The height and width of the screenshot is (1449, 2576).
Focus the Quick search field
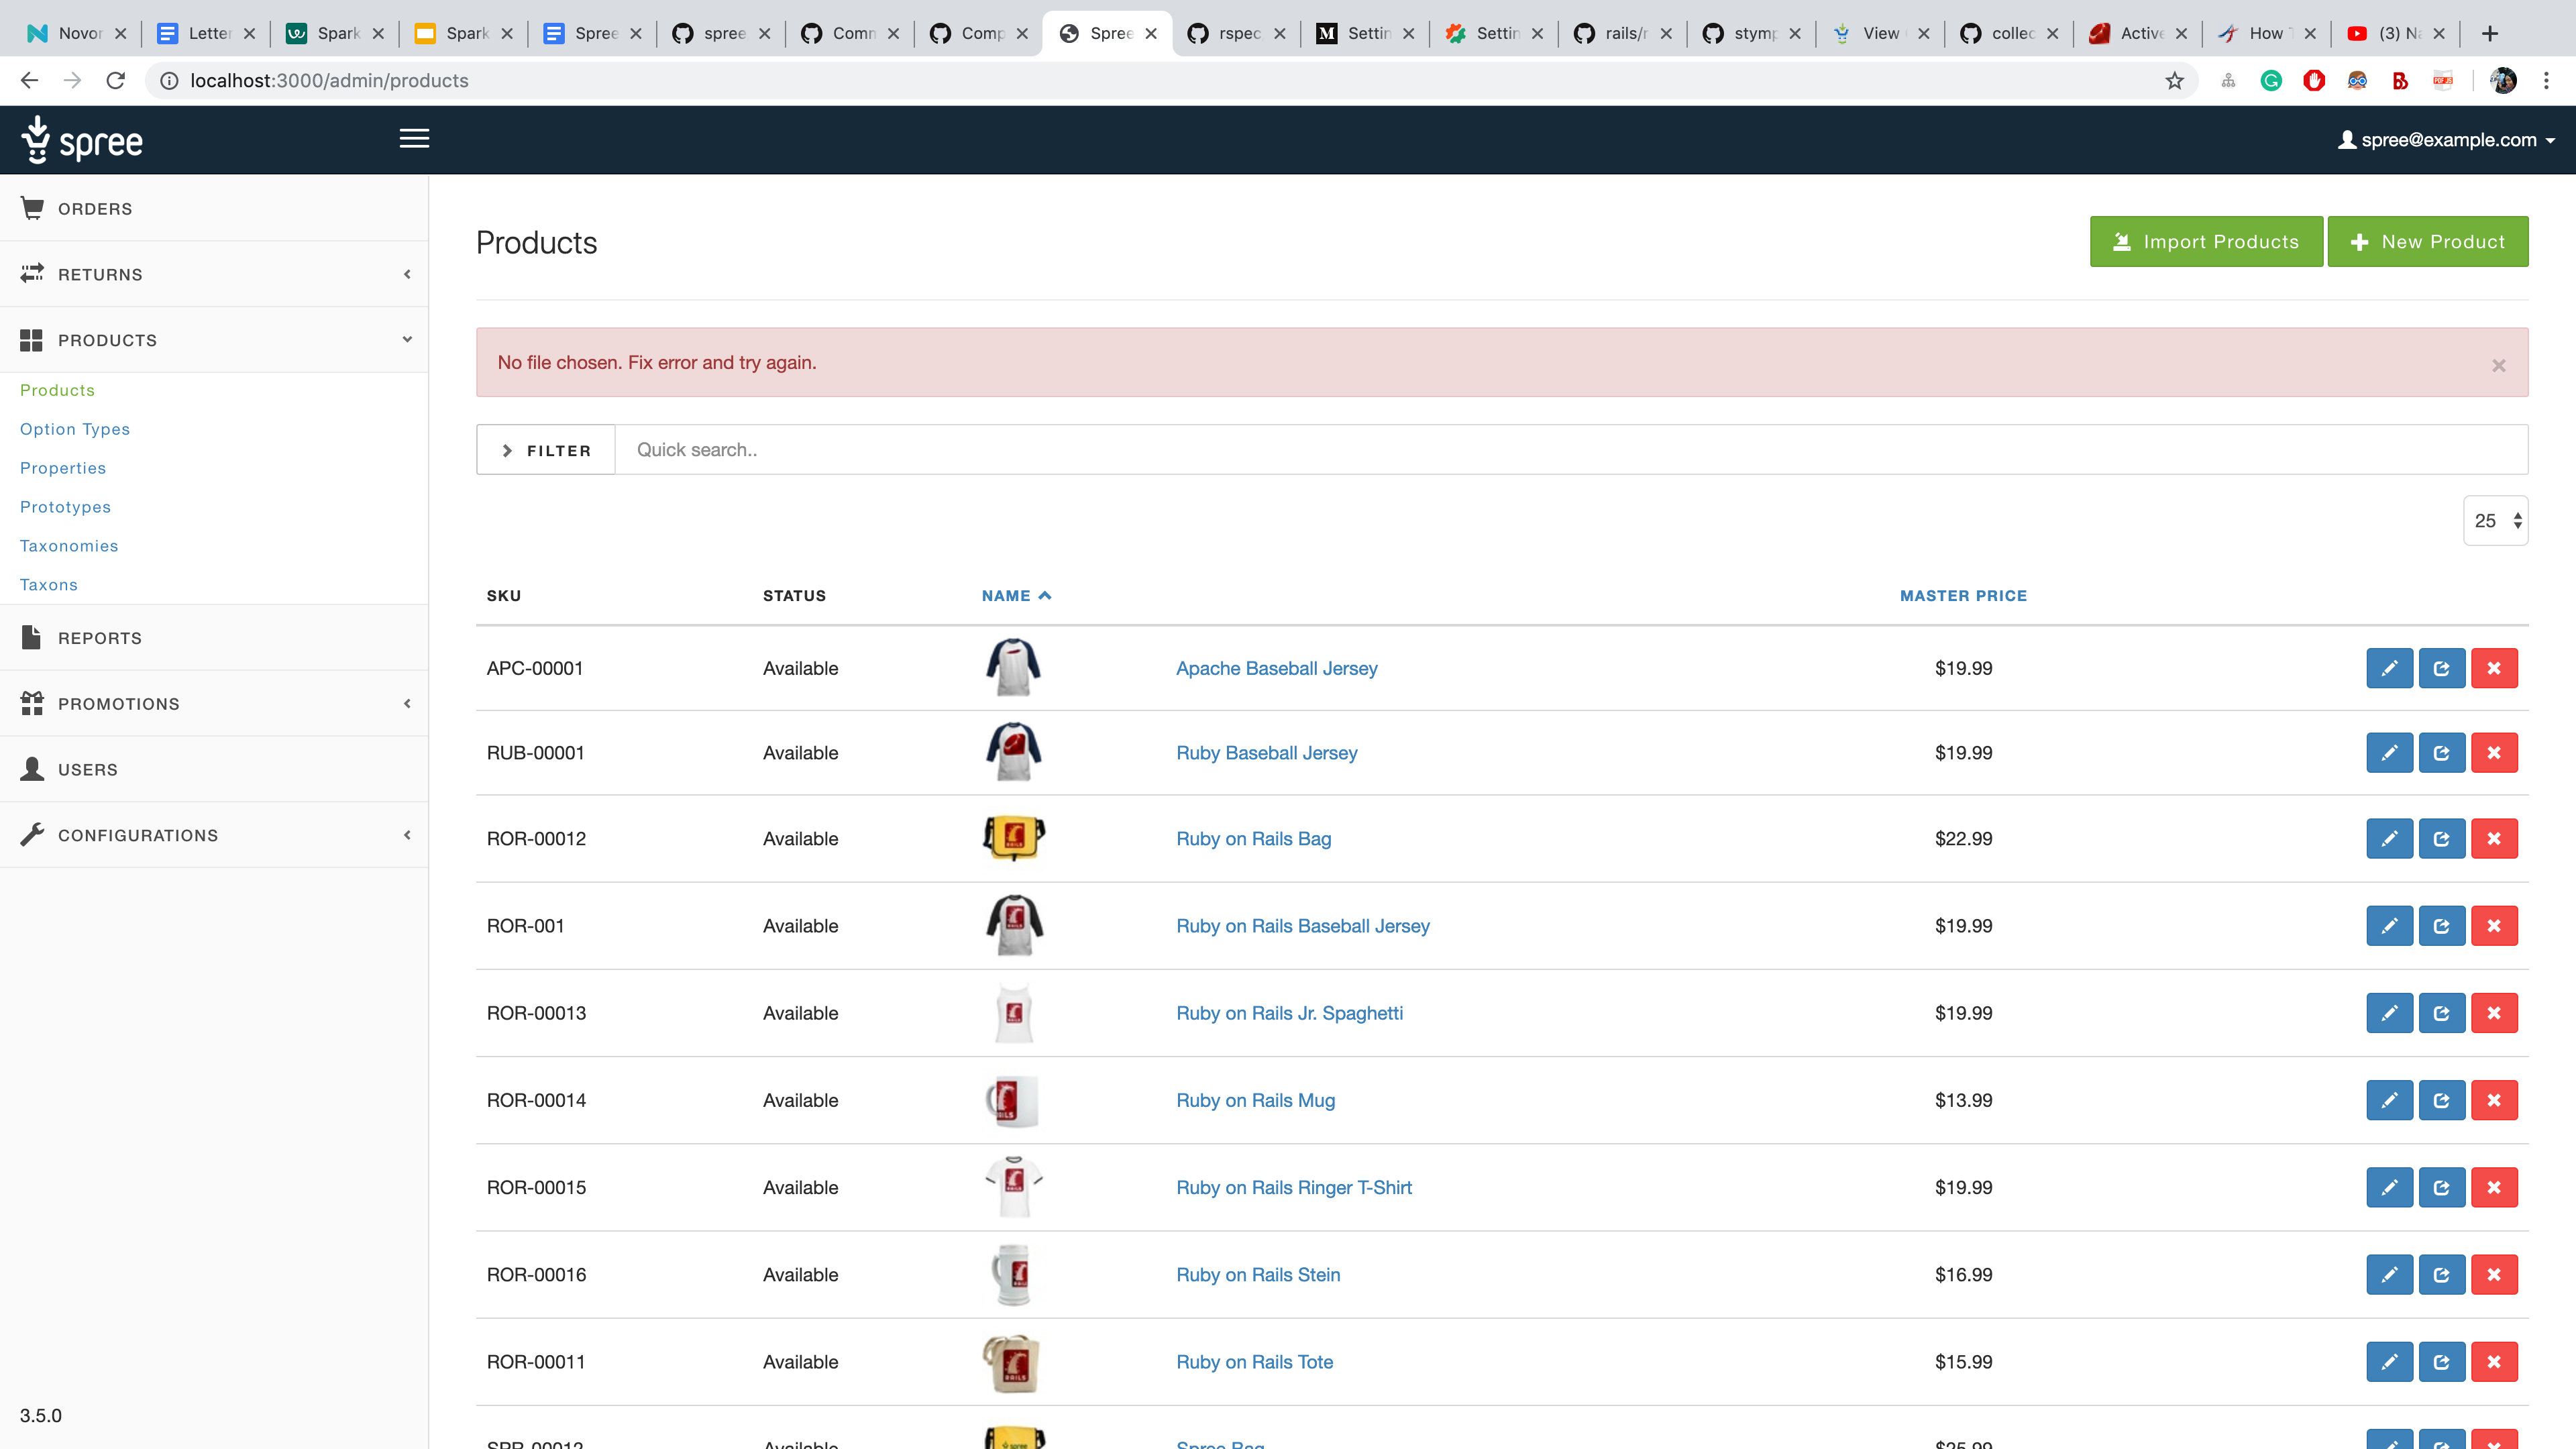[x=1571, y=450]
